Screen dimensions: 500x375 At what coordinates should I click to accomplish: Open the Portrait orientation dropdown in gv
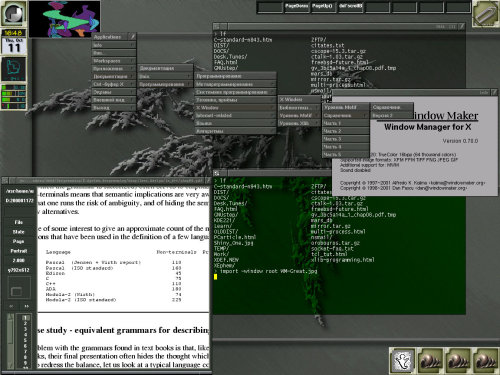pyautogui.click(x=19, y=251)
